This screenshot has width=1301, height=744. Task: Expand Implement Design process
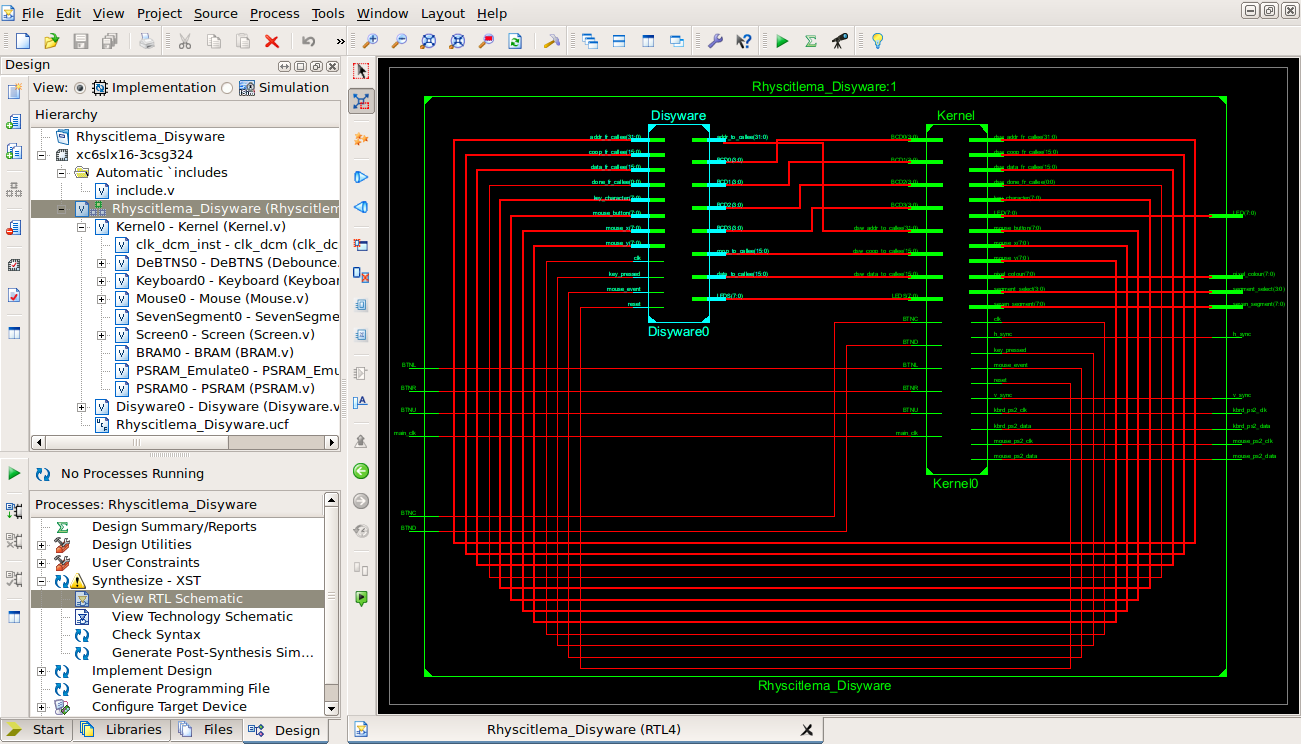tap(42, 671)
